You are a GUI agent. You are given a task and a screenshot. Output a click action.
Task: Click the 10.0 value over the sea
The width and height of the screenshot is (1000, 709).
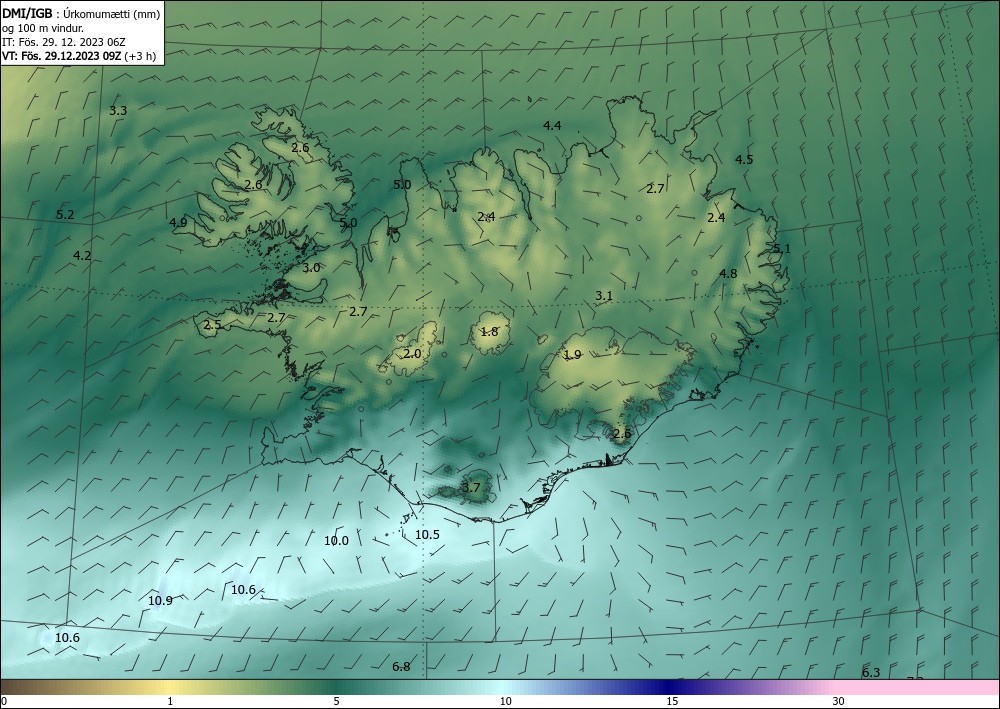pos(337,541)
